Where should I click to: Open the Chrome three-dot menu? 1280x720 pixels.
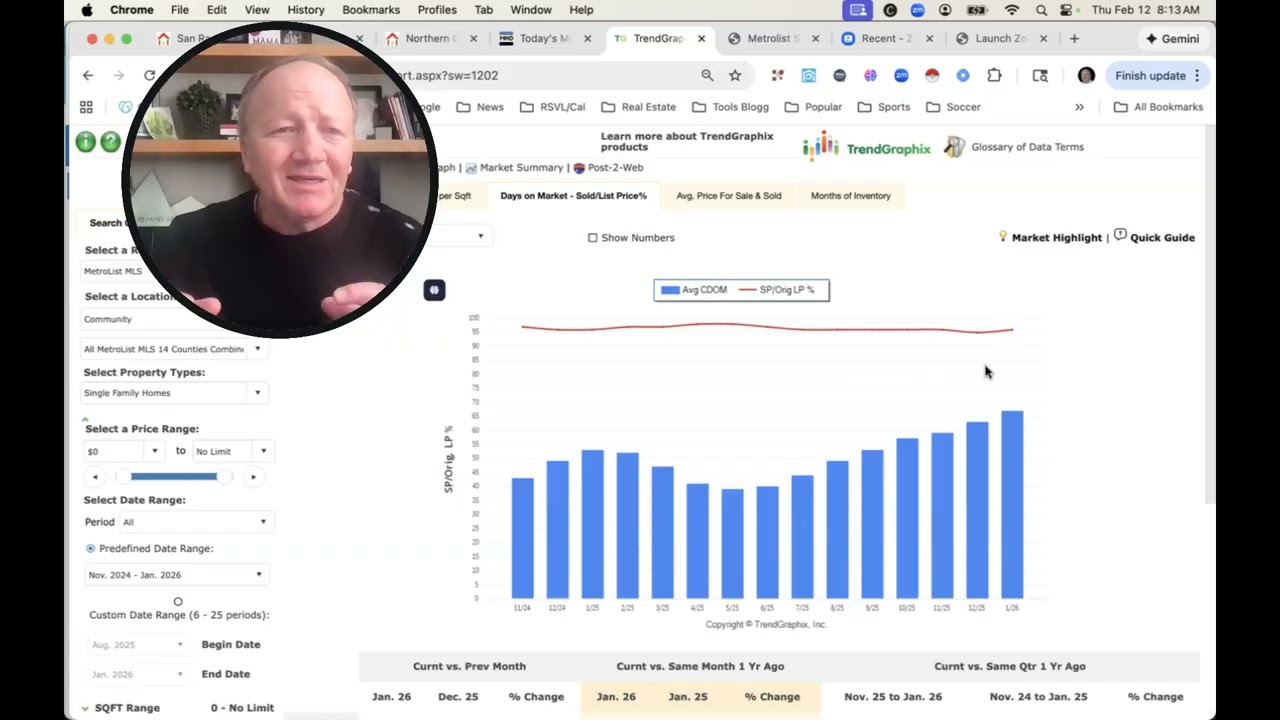coord(1197,75)
